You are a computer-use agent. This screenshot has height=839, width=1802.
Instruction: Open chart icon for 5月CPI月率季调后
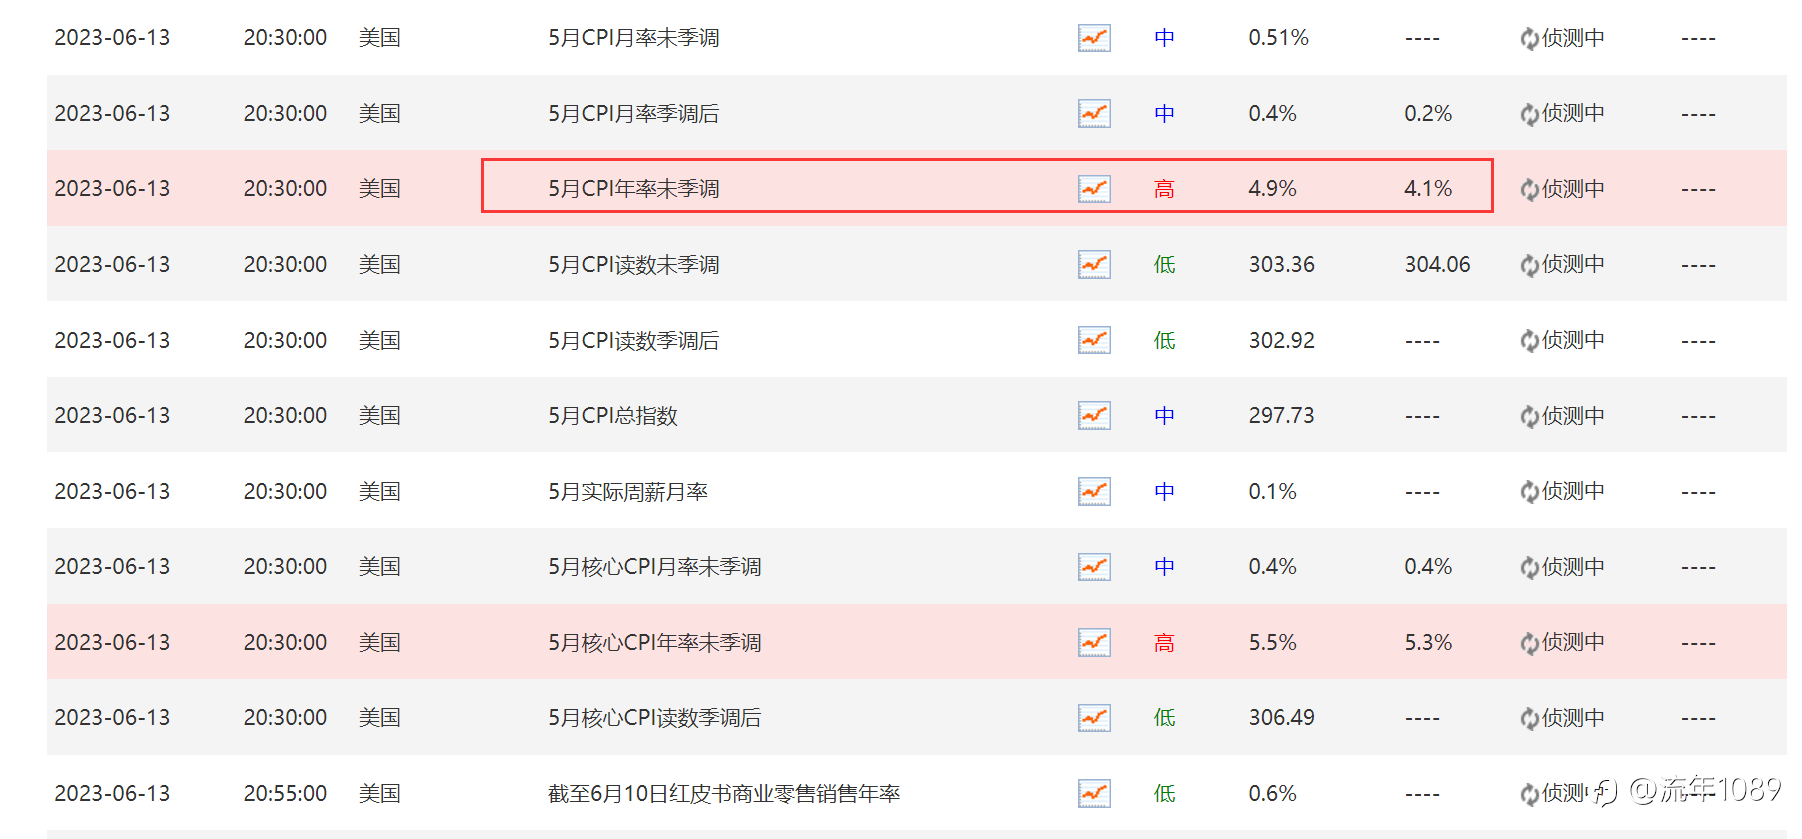click(x=1094, y=113)
